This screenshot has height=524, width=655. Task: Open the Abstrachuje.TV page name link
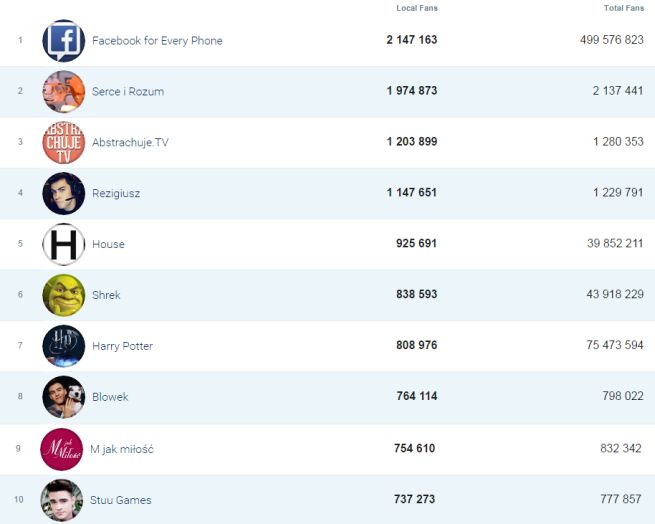pyautogui.click(x=130, y=143)
